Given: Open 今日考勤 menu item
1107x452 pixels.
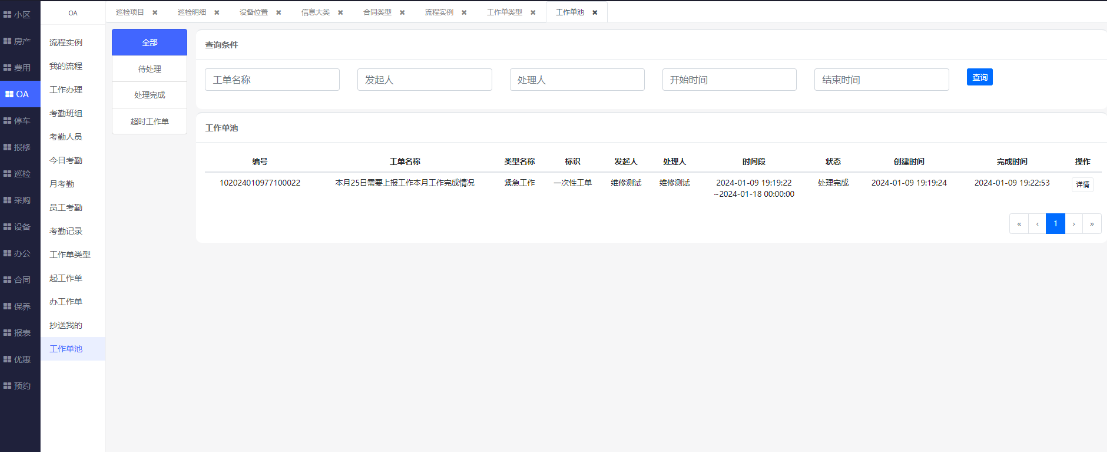Looking at the screenshot, I should [x=66, y=160].
